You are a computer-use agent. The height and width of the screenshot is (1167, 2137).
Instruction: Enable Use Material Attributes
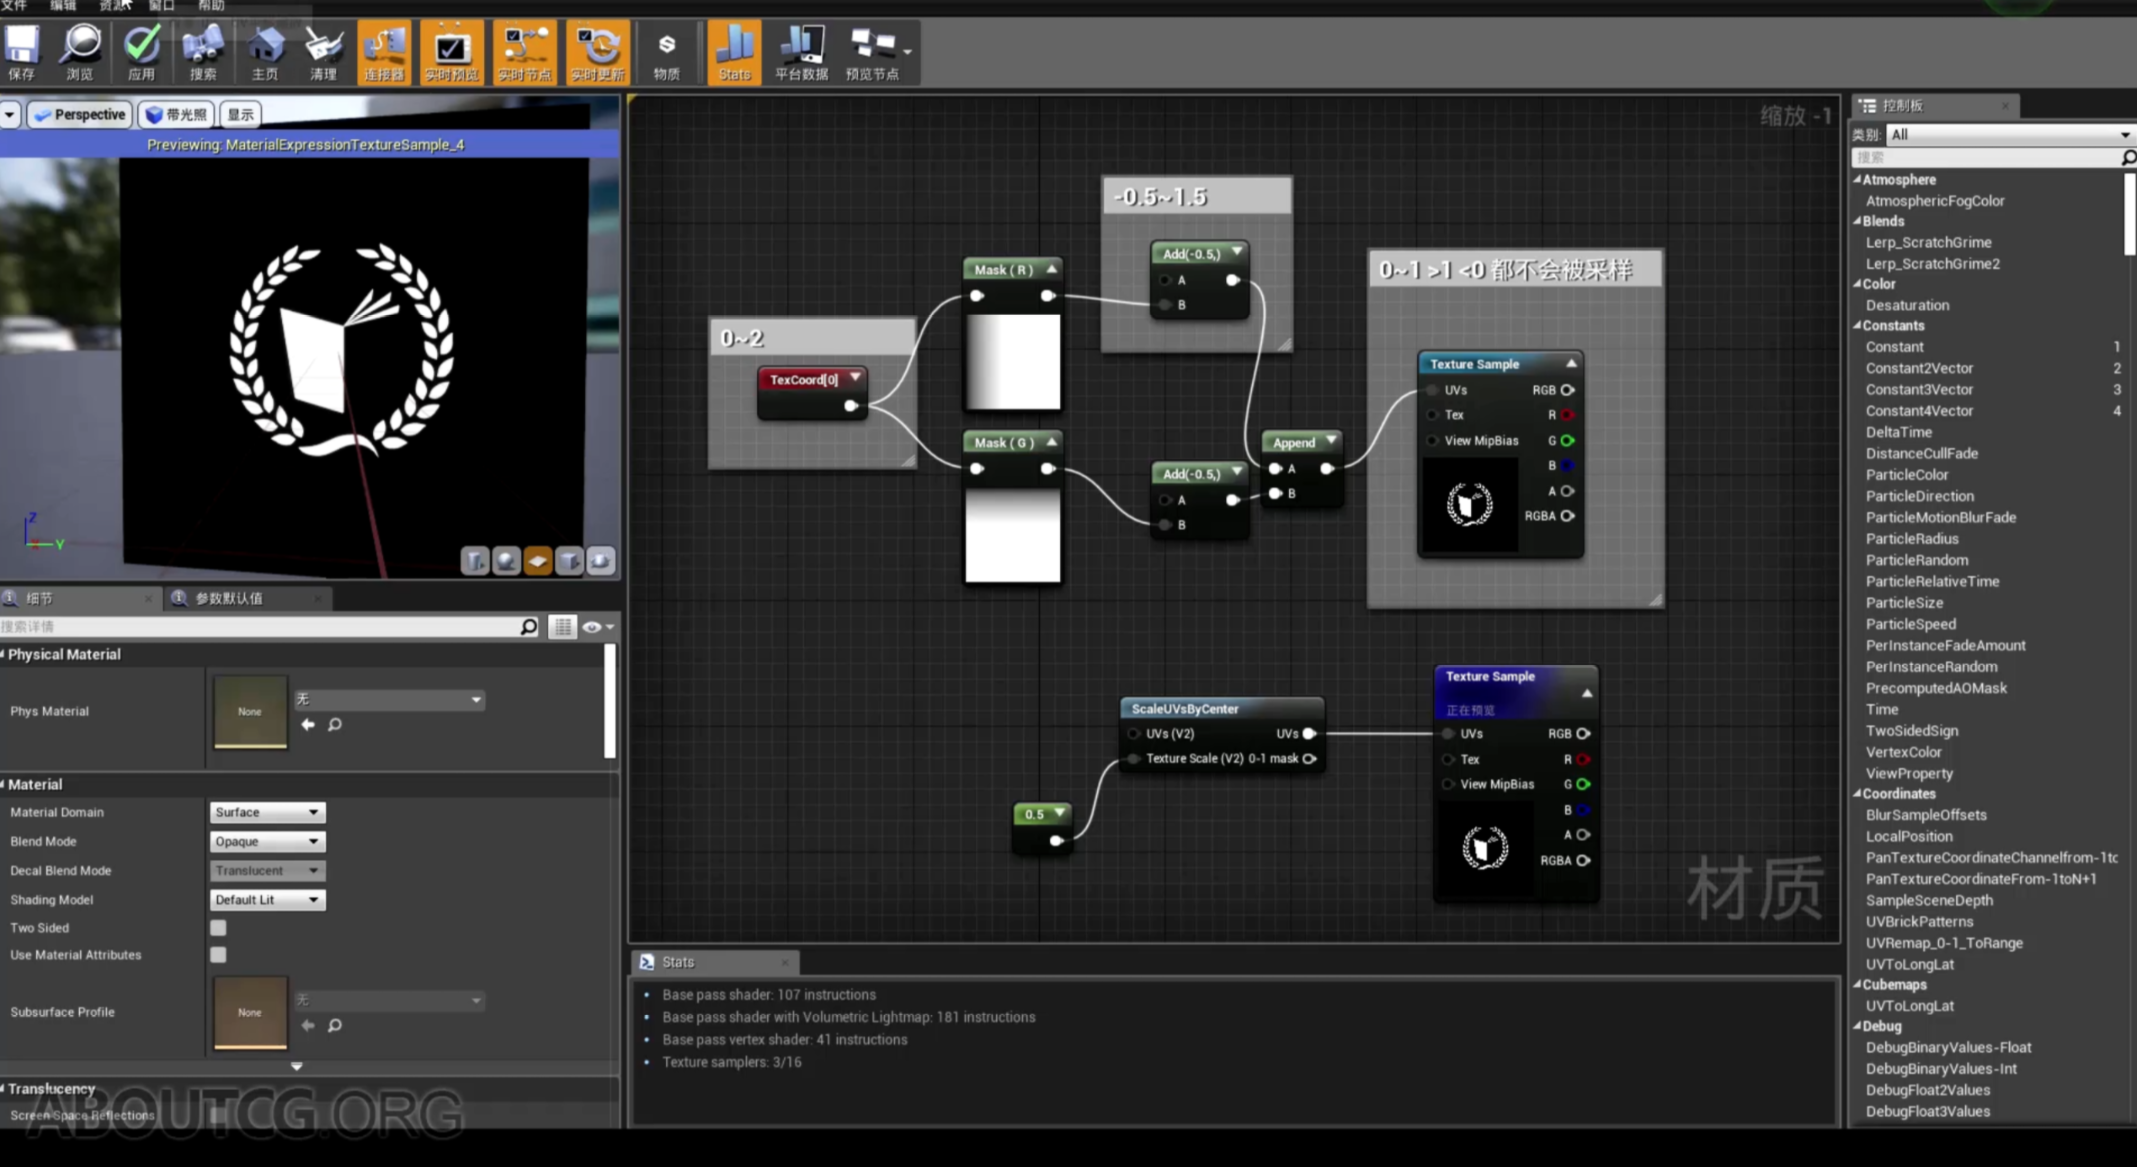(217, 955)
